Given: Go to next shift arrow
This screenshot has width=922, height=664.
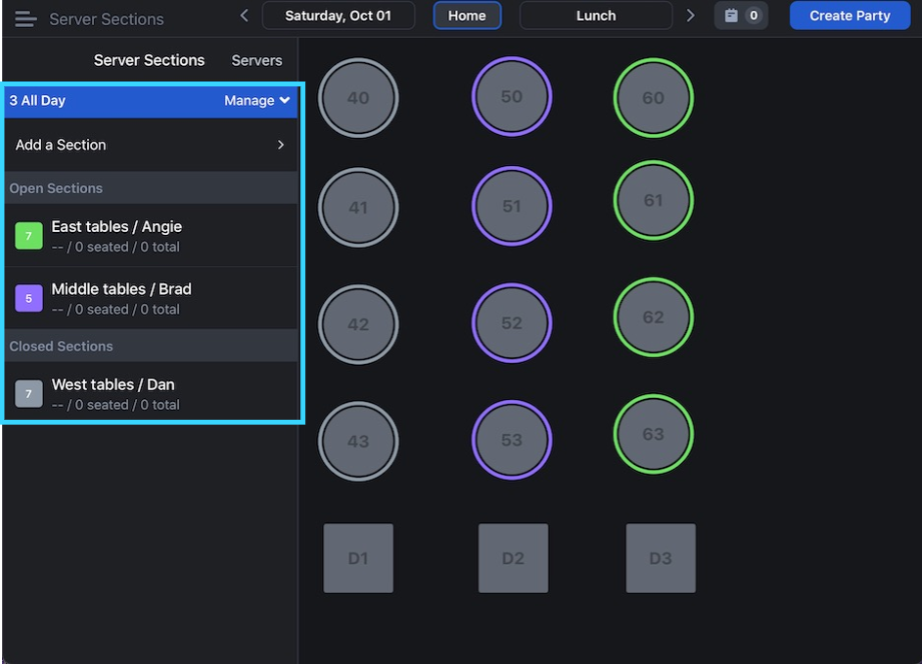Looking at the screenshot, I should pos(690,16).
